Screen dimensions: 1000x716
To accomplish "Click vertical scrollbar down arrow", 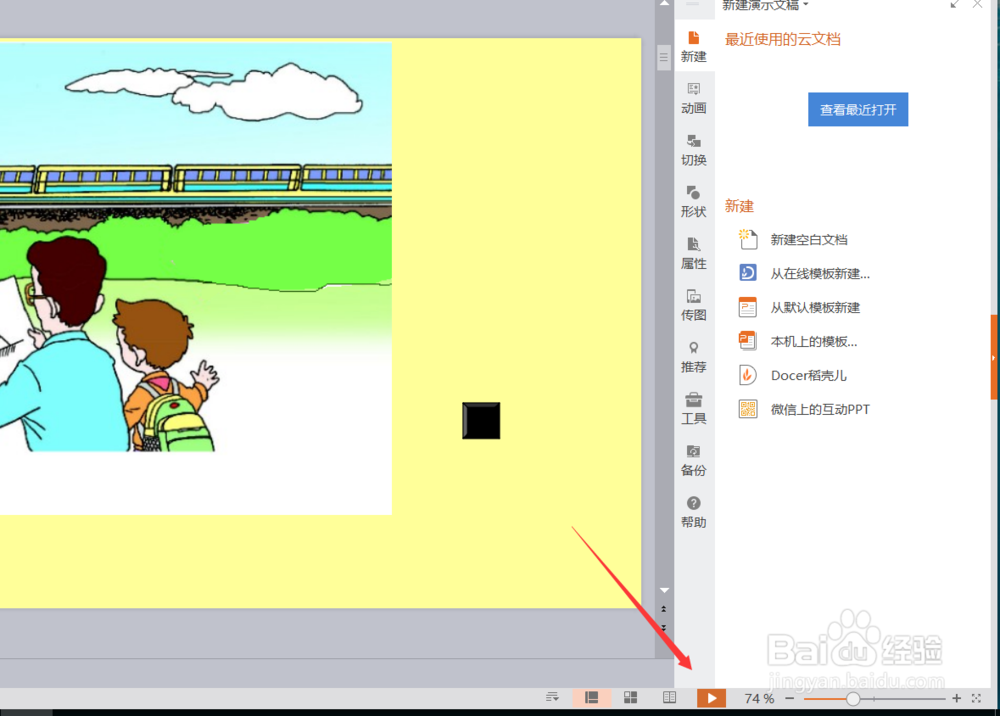I will tap(664, 590).
